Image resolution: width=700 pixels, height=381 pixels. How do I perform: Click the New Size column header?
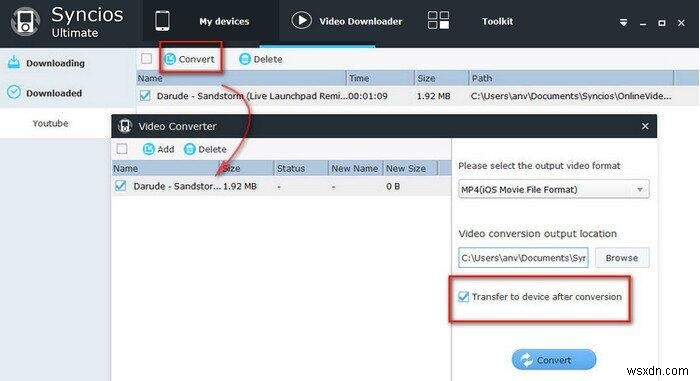[x=410, y=168]
